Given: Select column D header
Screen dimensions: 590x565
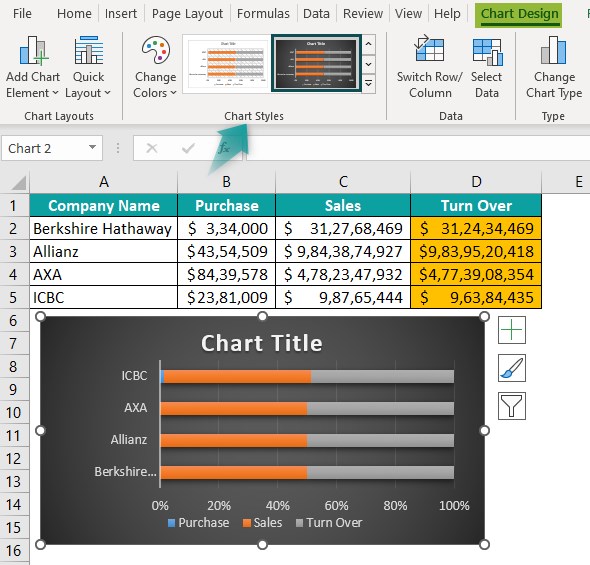Looking at the screenshot, I should 476,182.
